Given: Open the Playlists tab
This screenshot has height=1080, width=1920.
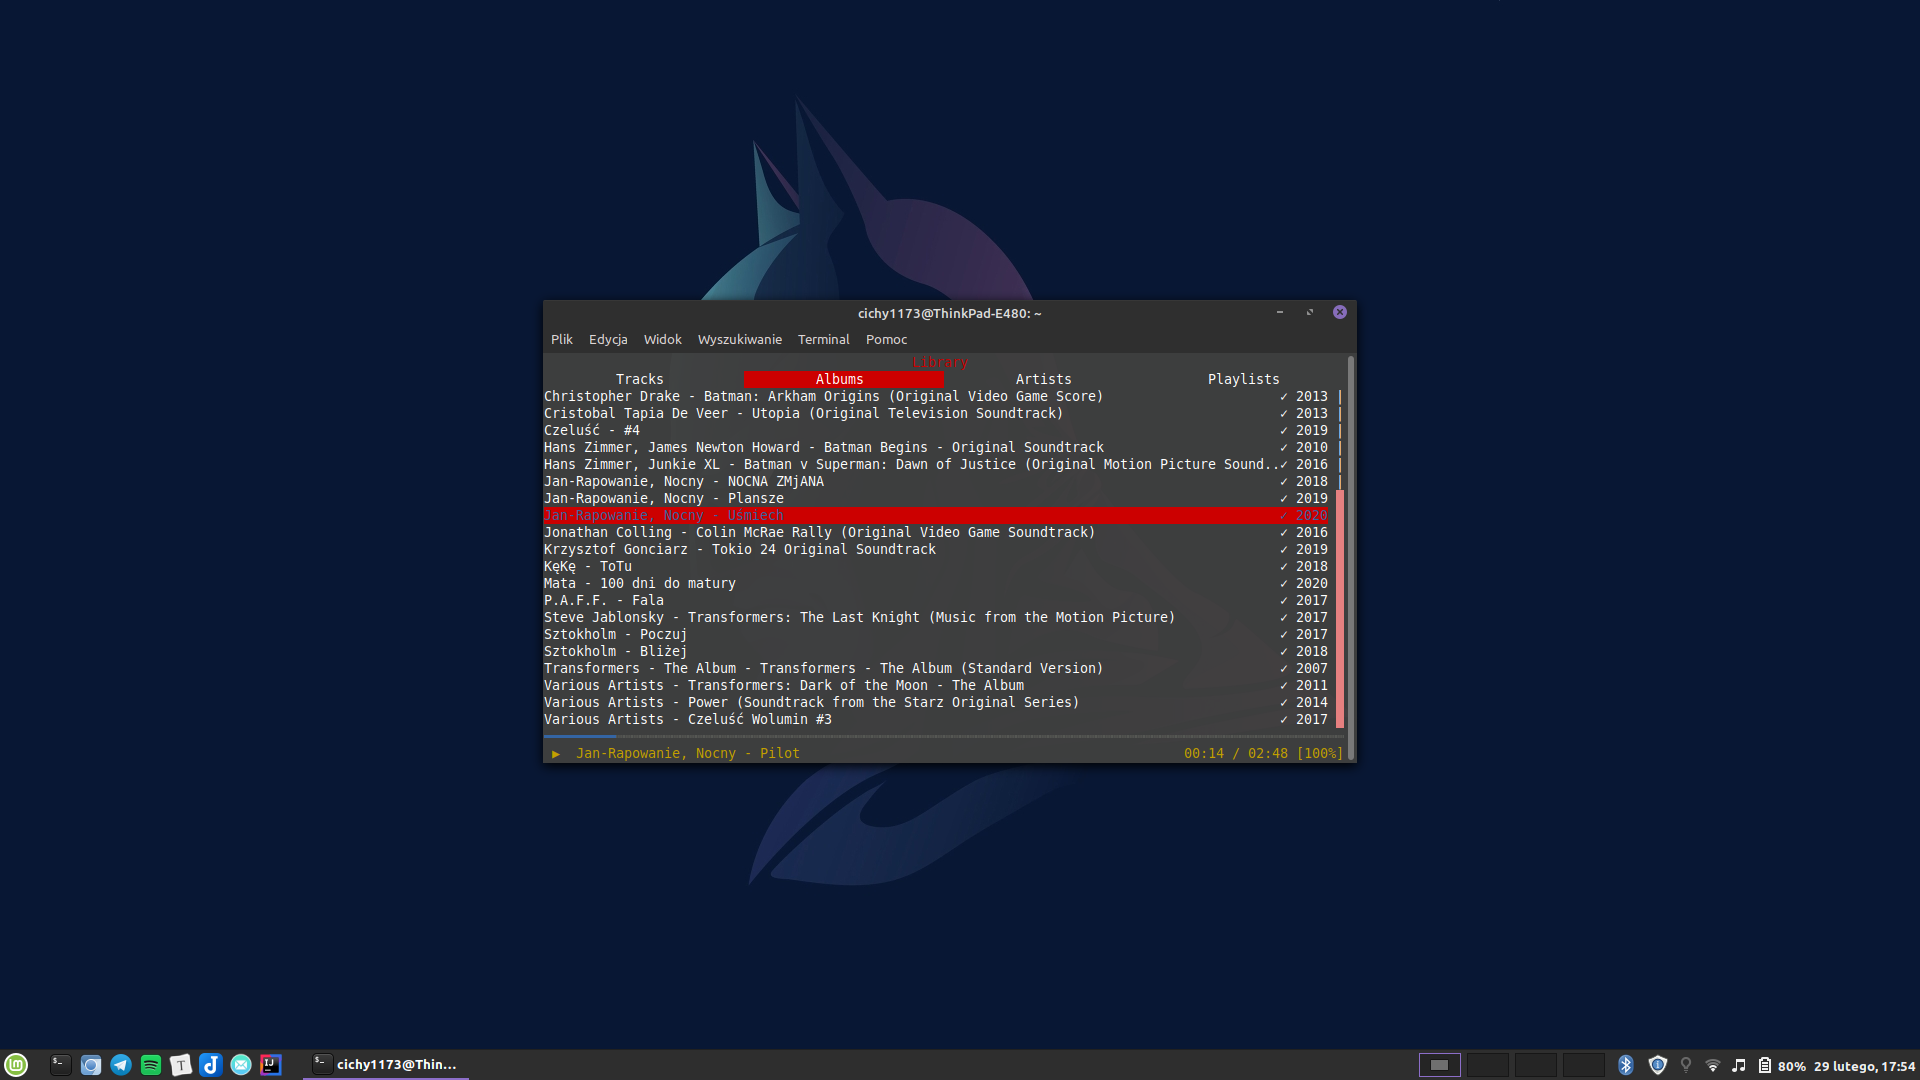Looking at the screenshot, I should tap(1243, 379).
